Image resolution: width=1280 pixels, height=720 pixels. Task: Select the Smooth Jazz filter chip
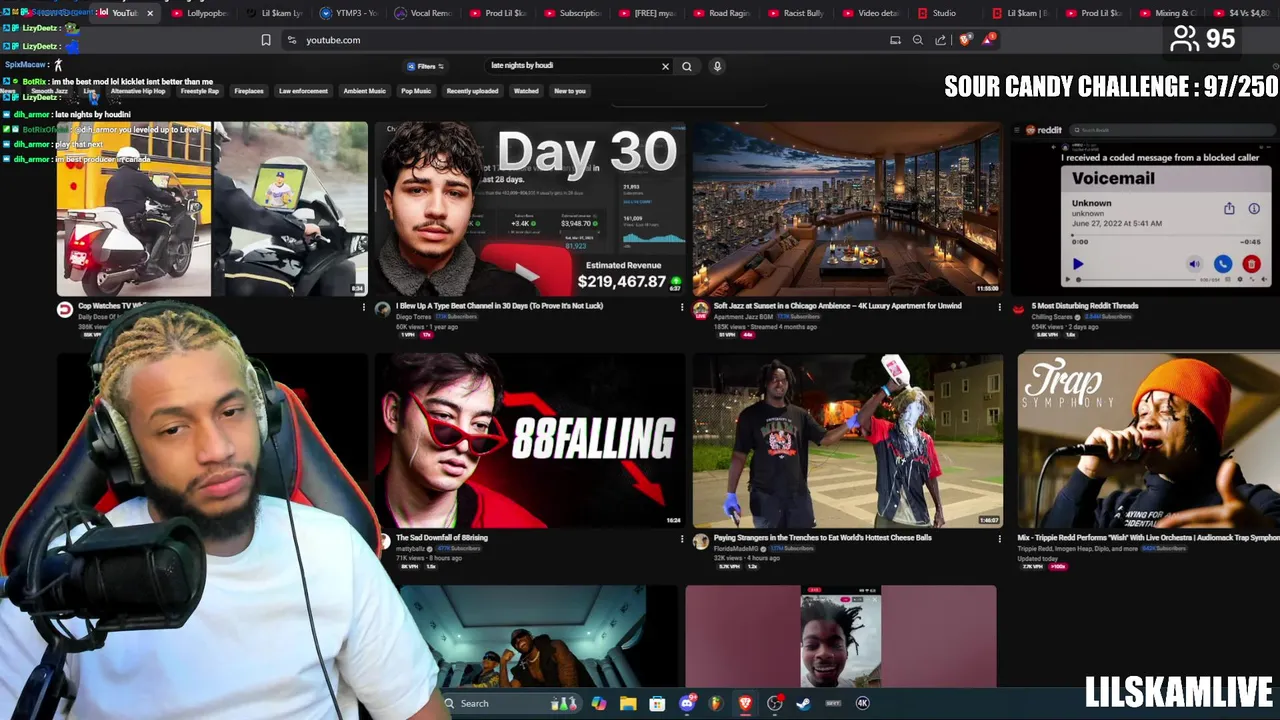[x=49, y=91]
